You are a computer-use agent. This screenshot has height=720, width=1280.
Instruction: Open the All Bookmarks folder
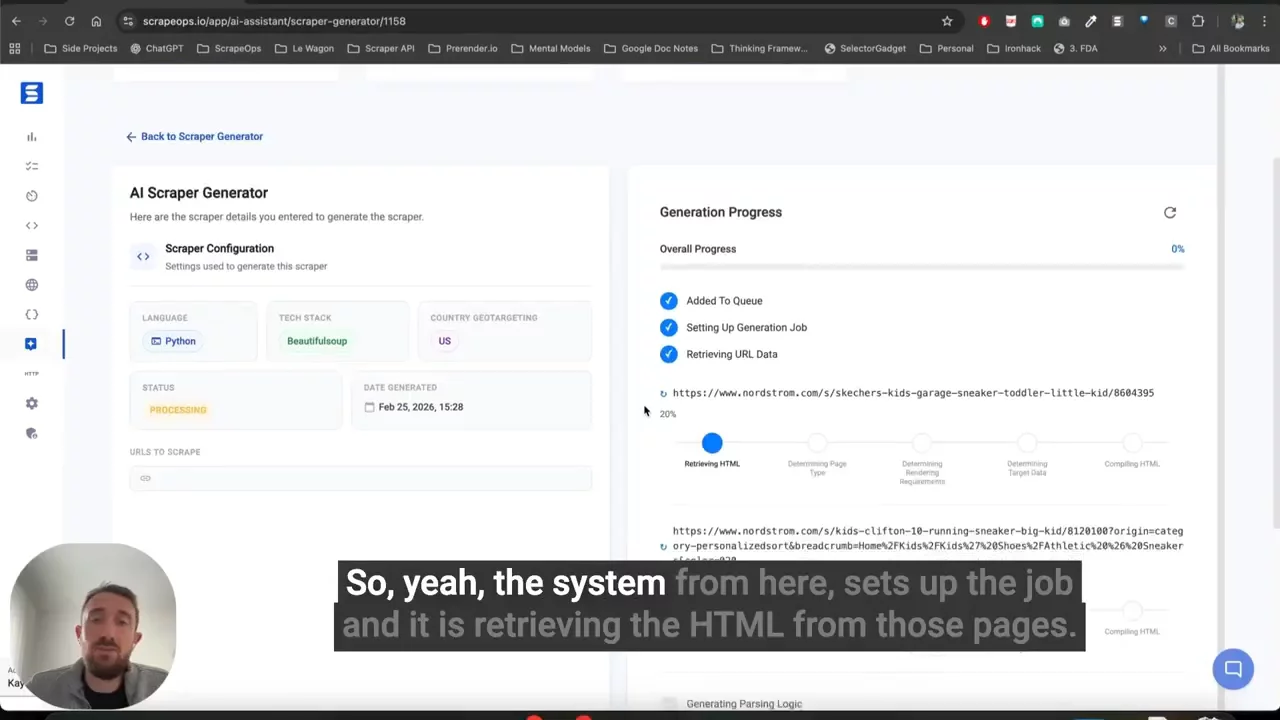[x=1230, y=48]
